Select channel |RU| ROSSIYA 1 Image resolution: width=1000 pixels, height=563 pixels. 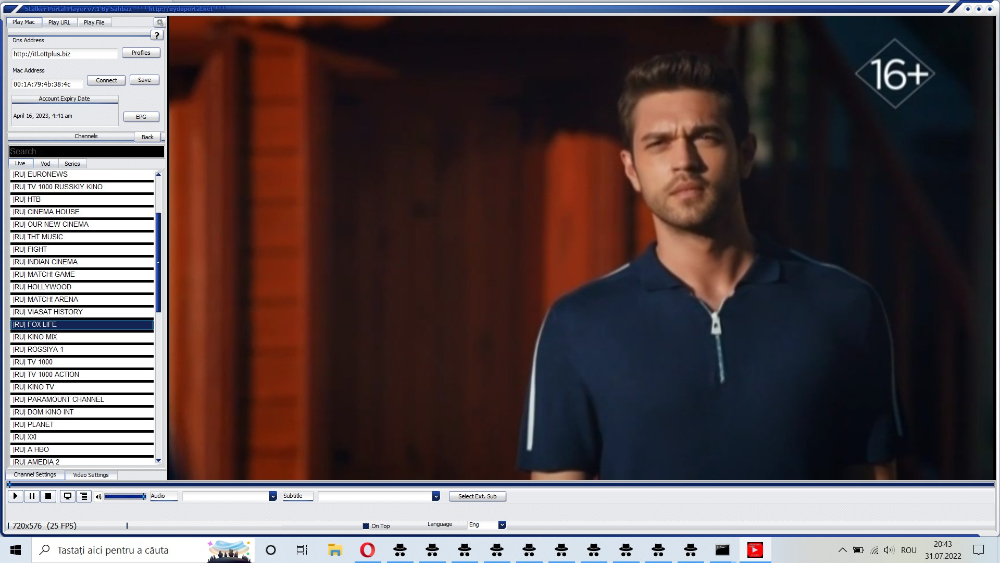tap(82, 349)
